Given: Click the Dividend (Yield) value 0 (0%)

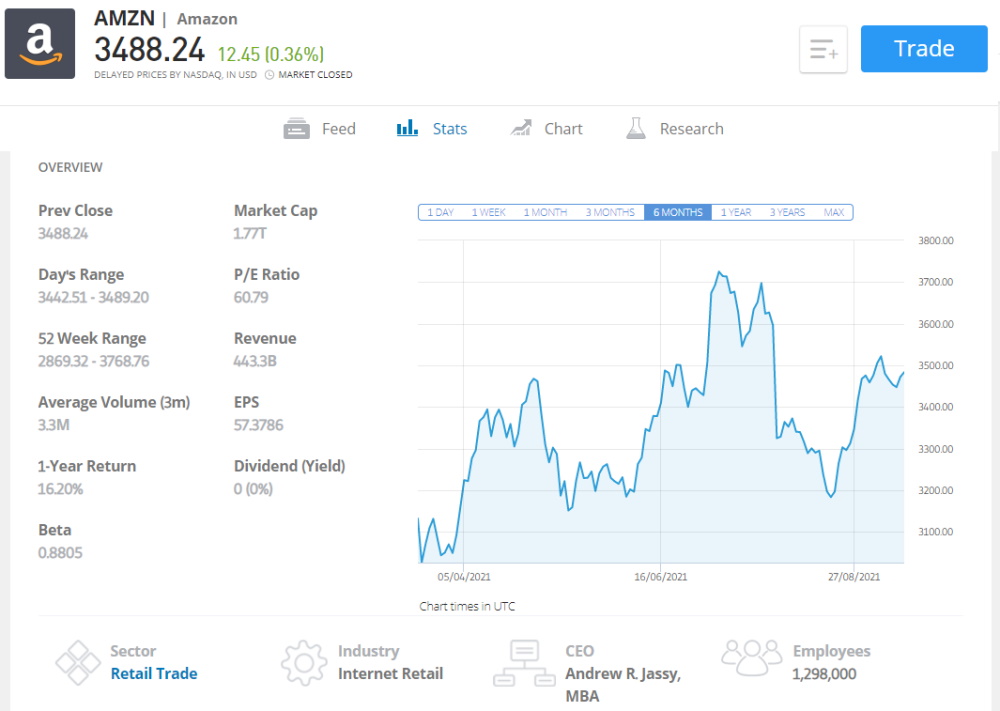Looking at the screenshot, I should point(253,489).
